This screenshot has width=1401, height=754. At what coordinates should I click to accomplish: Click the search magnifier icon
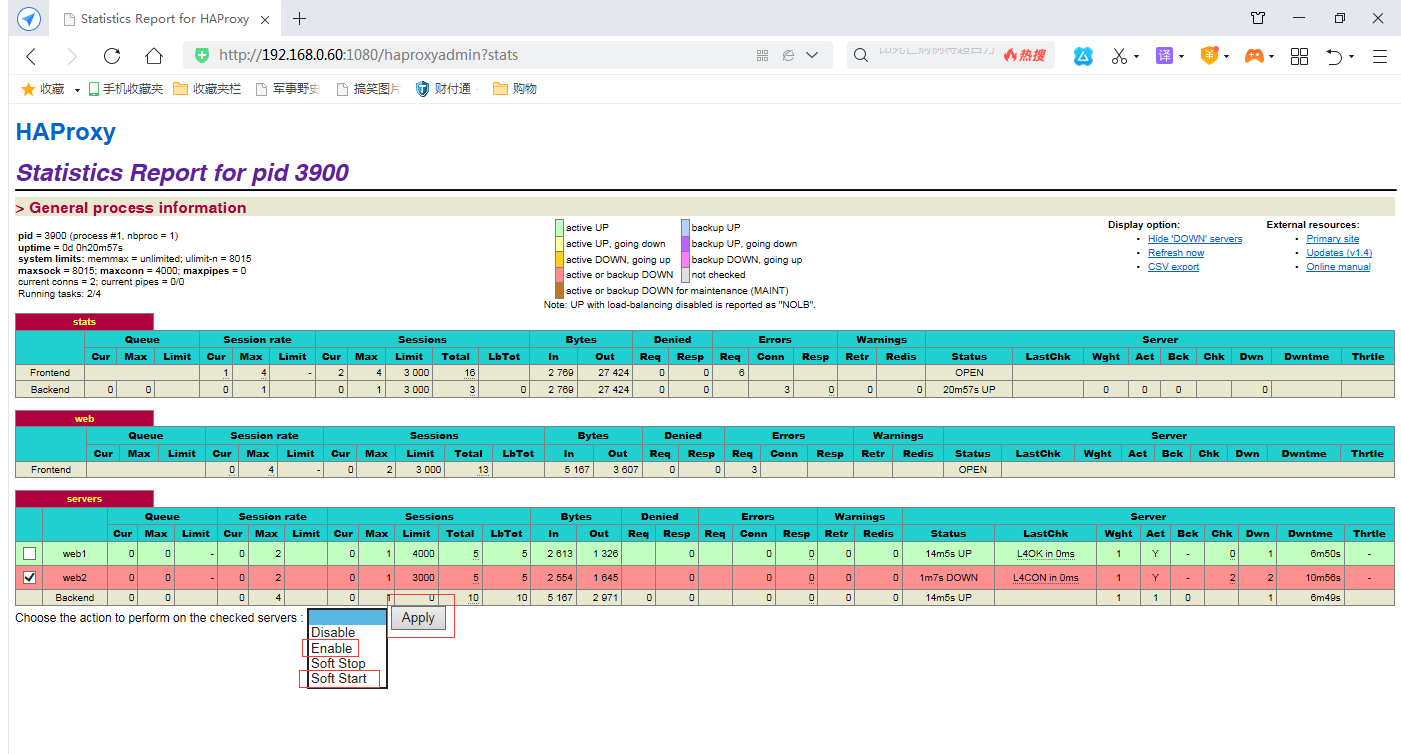tap(860, 56)
